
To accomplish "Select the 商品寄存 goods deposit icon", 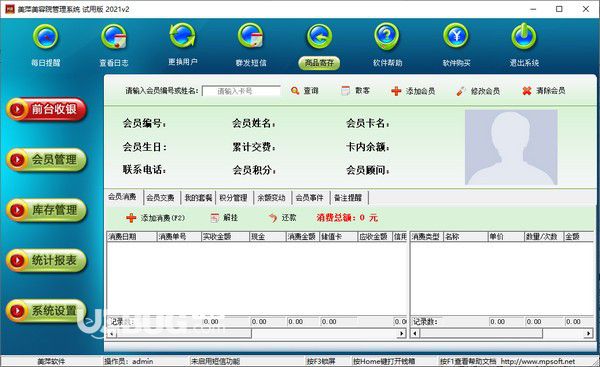I will point(319,36).
